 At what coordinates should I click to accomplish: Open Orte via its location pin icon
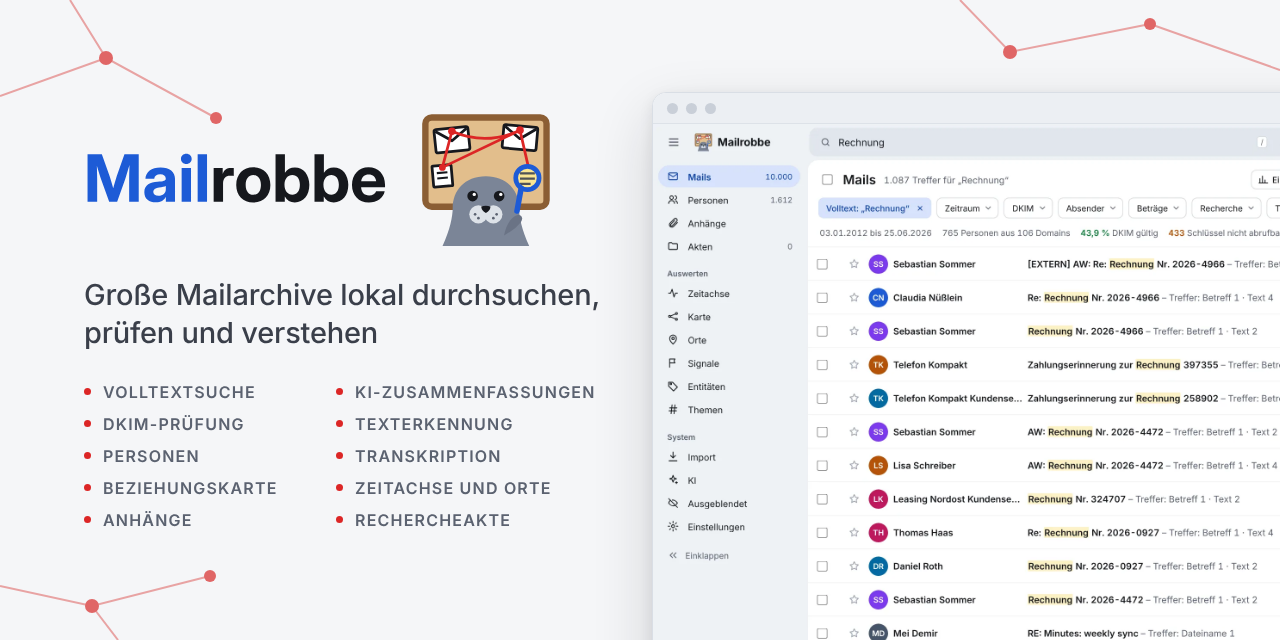[673, 340]
